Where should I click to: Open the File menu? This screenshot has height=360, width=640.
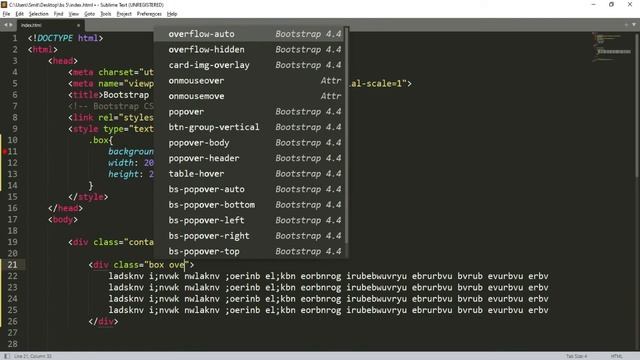point(6,14)
